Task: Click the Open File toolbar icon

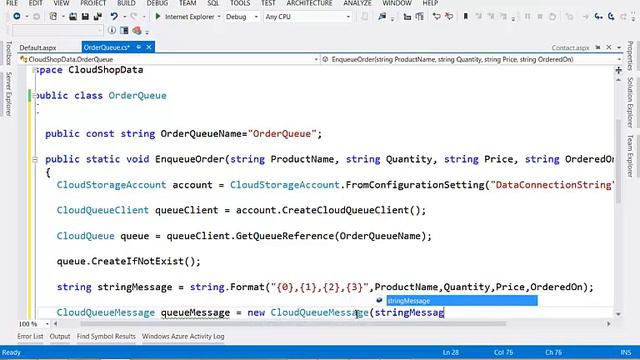Action: pos(73,16)
